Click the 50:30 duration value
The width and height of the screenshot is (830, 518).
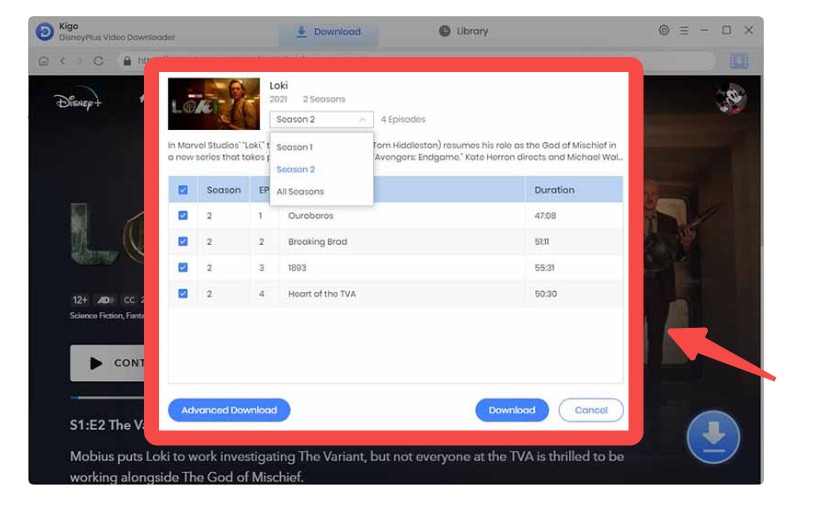(546, 294)
